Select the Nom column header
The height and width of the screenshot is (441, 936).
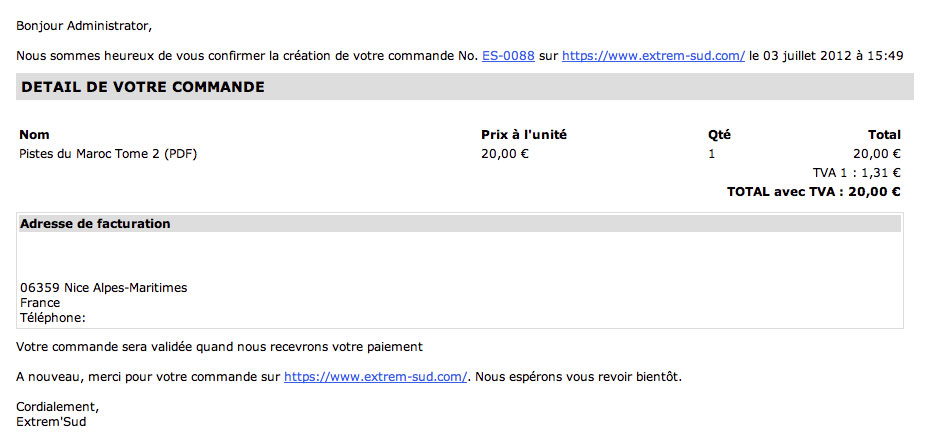(34, 135)
